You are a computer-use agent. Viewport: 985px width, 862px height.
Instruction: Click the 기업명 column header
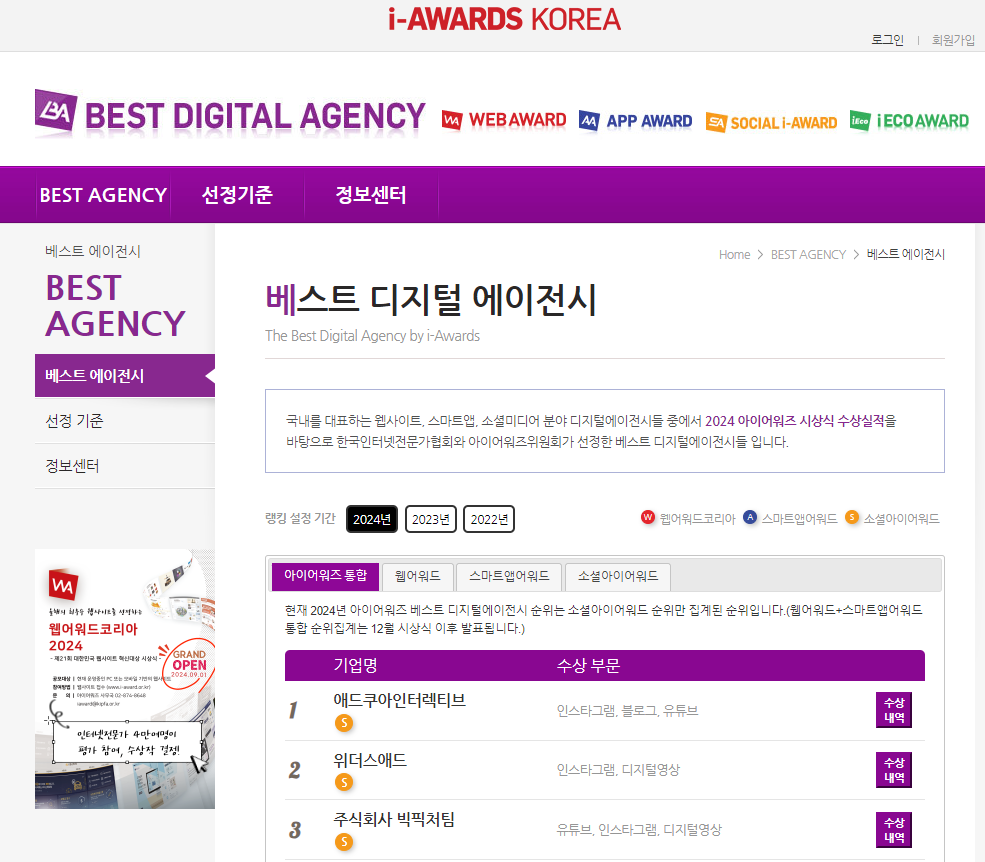click(356, 666)
